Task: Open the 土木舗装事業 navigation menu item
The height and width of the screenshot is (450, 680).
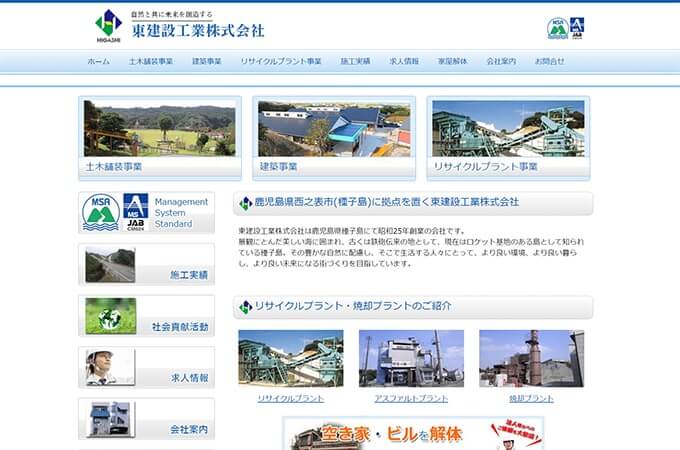Action: tap(150, 61)
